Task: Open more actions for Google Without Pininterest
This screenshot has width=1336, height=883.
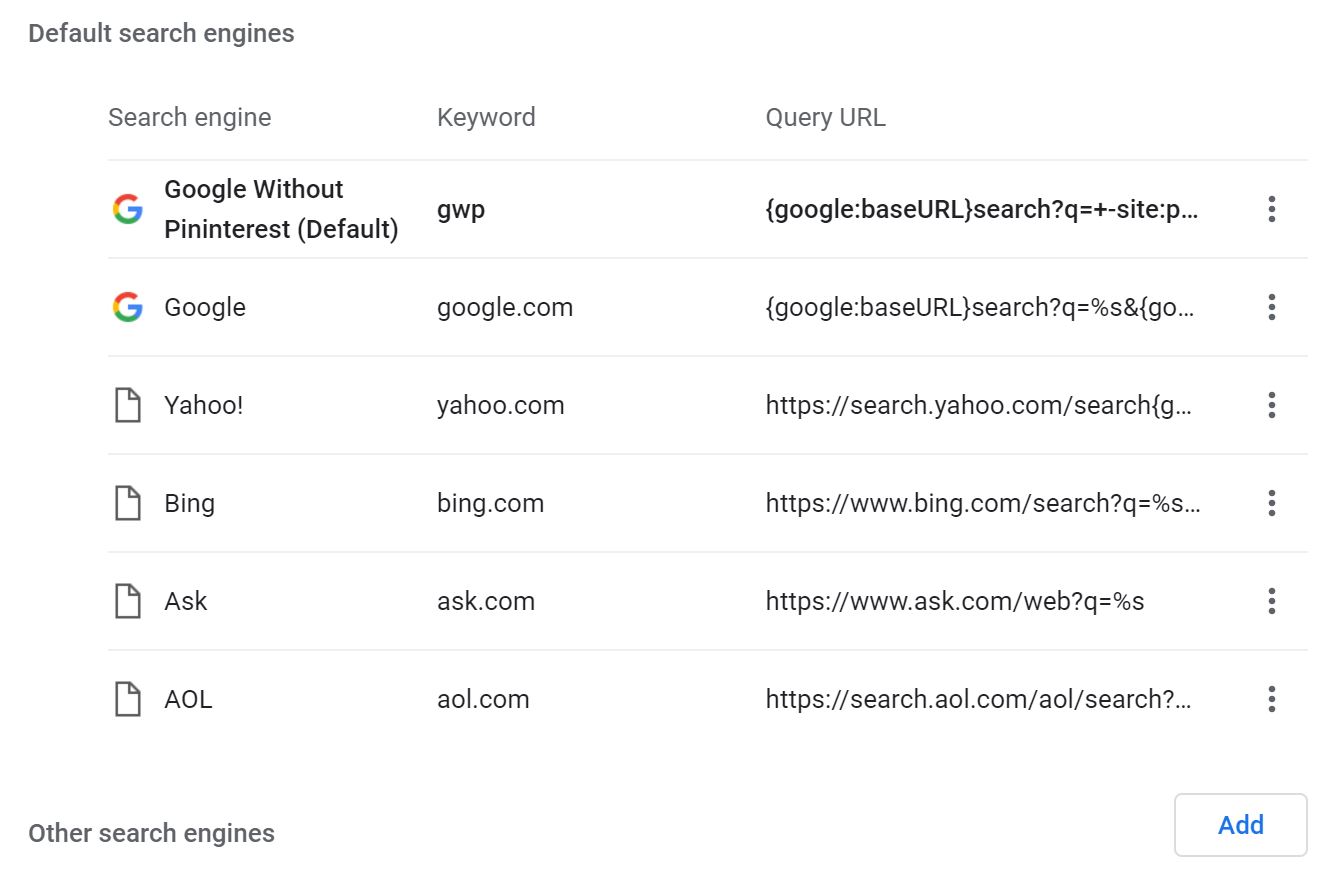Action: pyautogui.click(x=1271, y=209)
